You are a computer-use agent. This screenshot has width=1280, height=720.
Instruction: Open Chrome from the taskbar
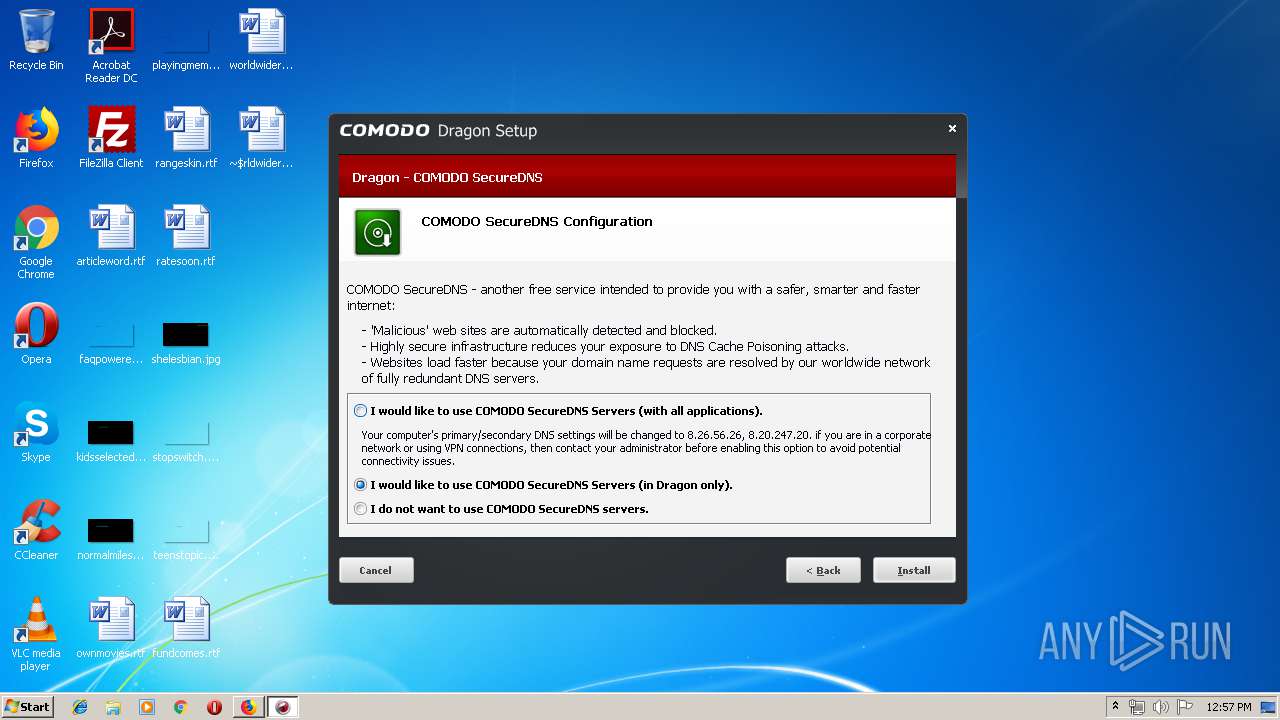point(181,707)
